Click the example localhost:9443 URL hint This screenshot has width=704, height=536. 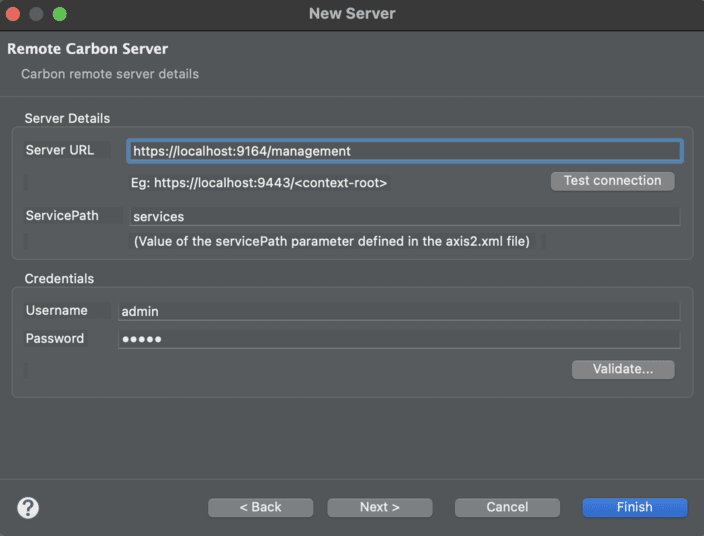coord(259,183)
